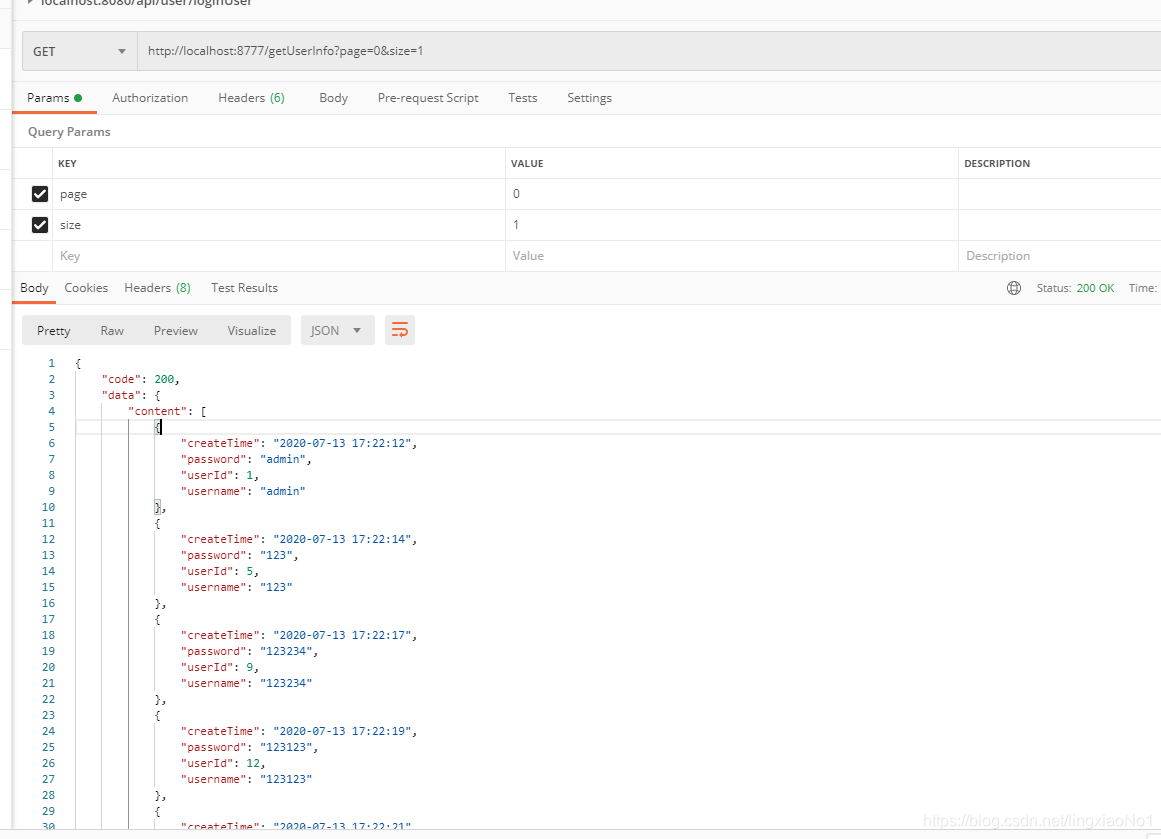Click the network globe icon

tap(1014, 288)
